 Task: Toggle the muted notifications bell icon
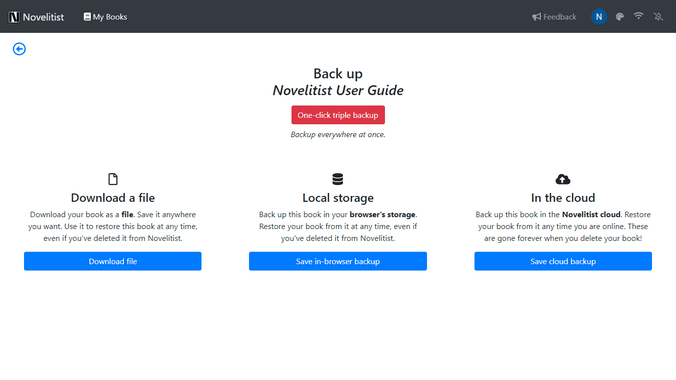tap(658, 17)
